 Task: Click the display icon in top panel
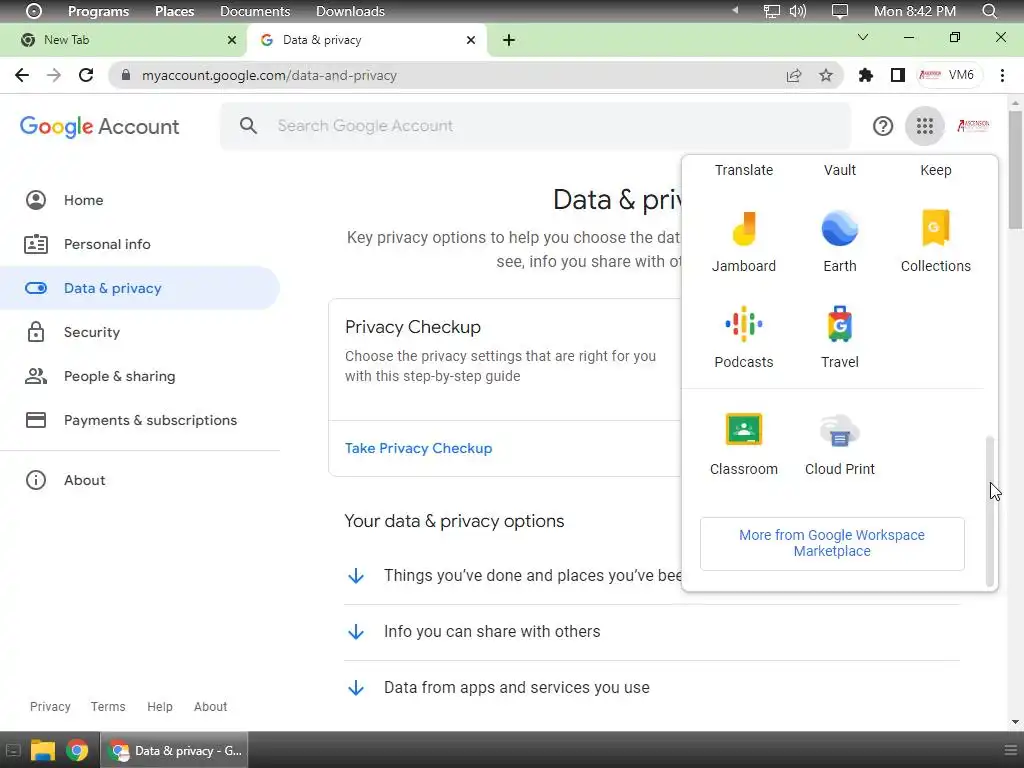click(839, 11)
